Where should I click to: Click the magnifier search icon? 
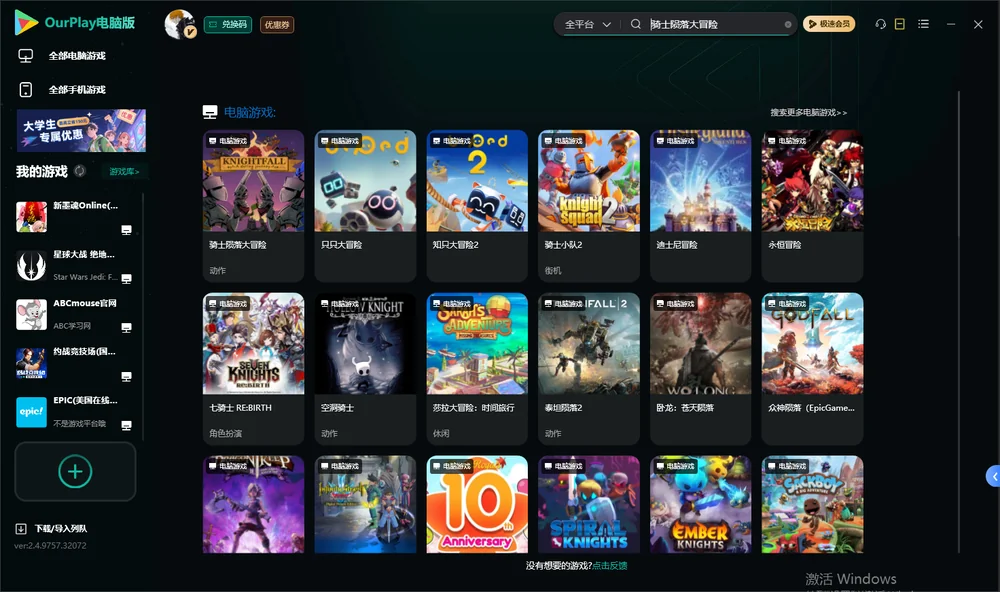(636, 24)
